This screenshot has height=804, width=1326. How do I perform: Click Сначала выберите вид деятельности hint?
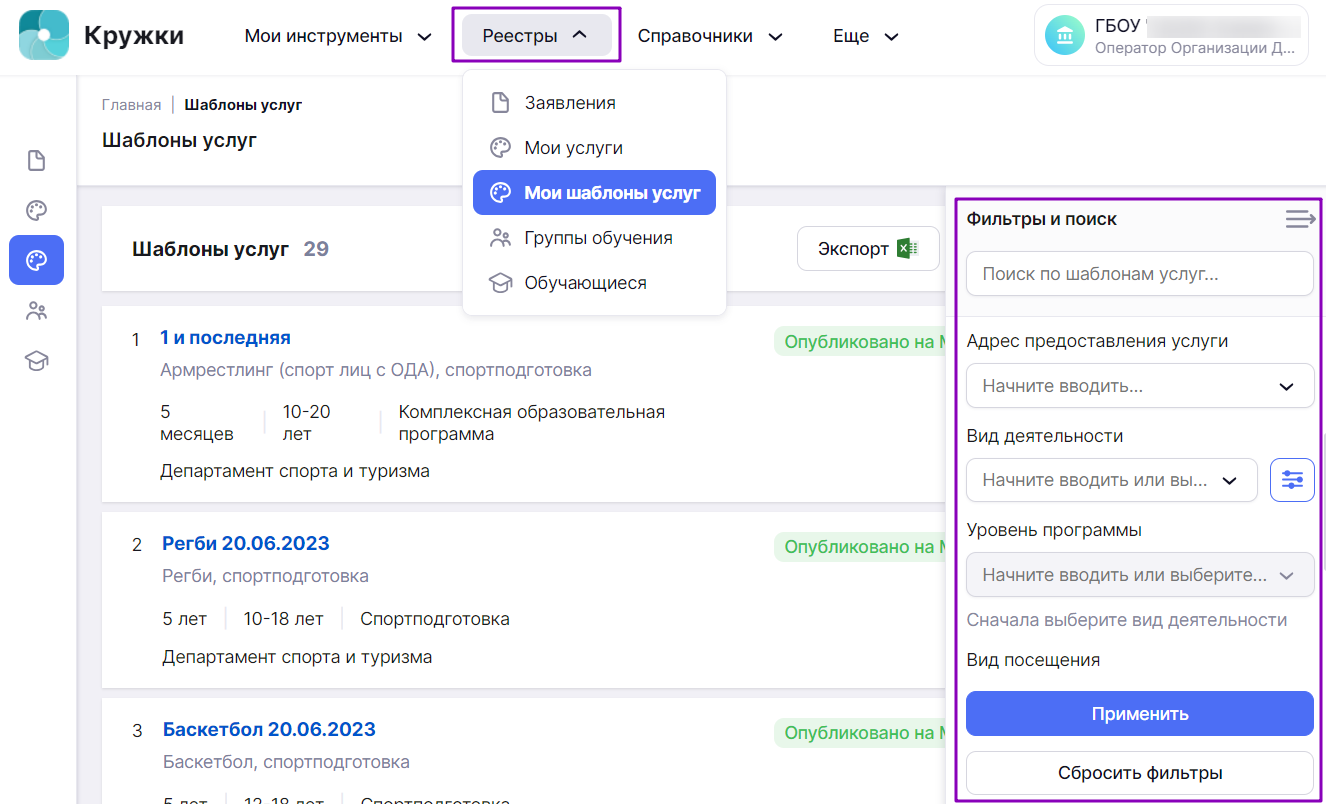pos(1127,620)
